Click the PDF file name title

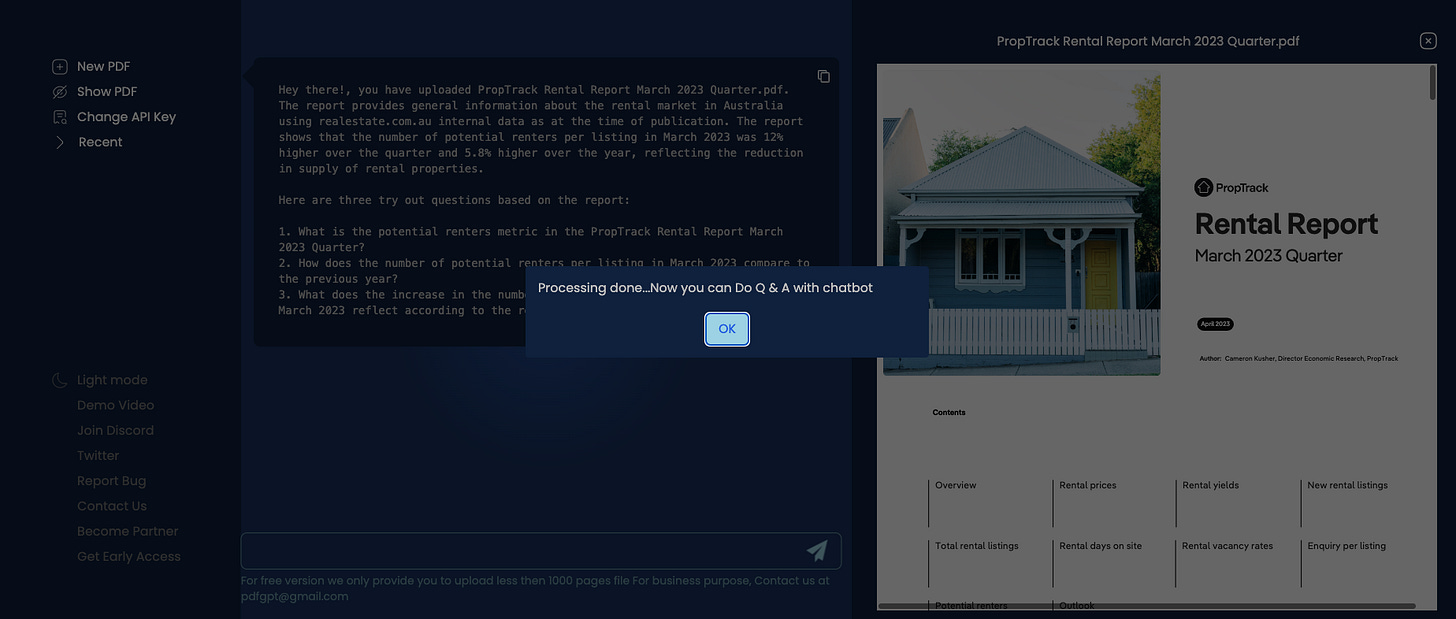(1148, 41)
